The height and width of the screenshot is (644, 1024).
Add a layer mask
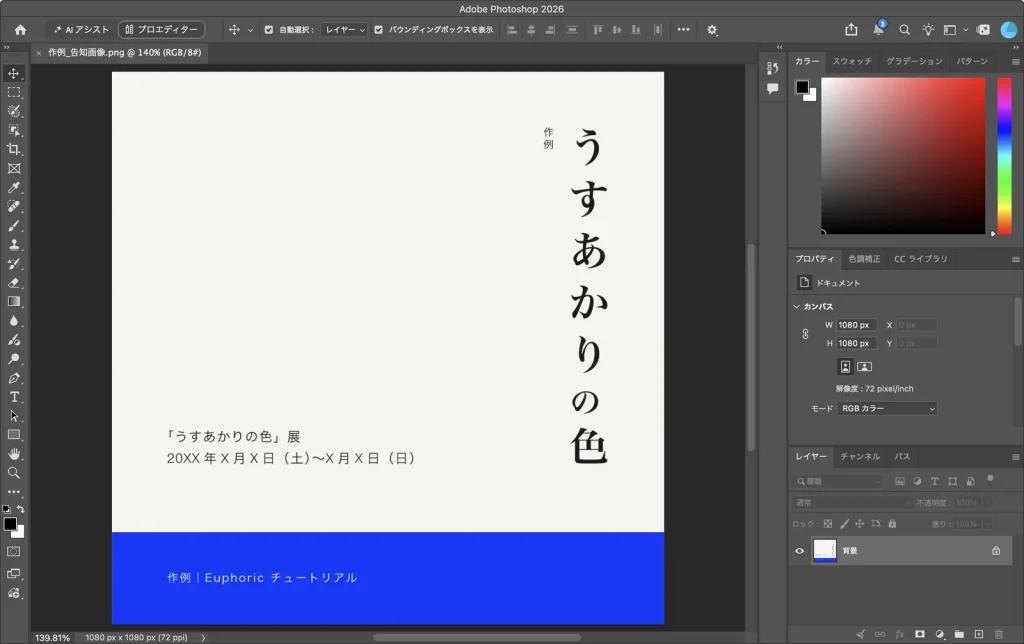(920, 634)
